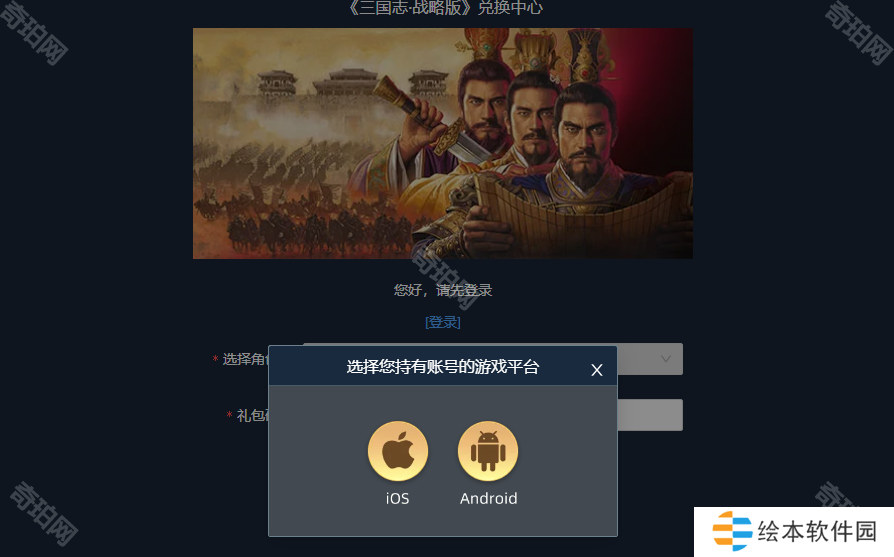Expand the role selection dropdown chevron

(x=665, y=359)
